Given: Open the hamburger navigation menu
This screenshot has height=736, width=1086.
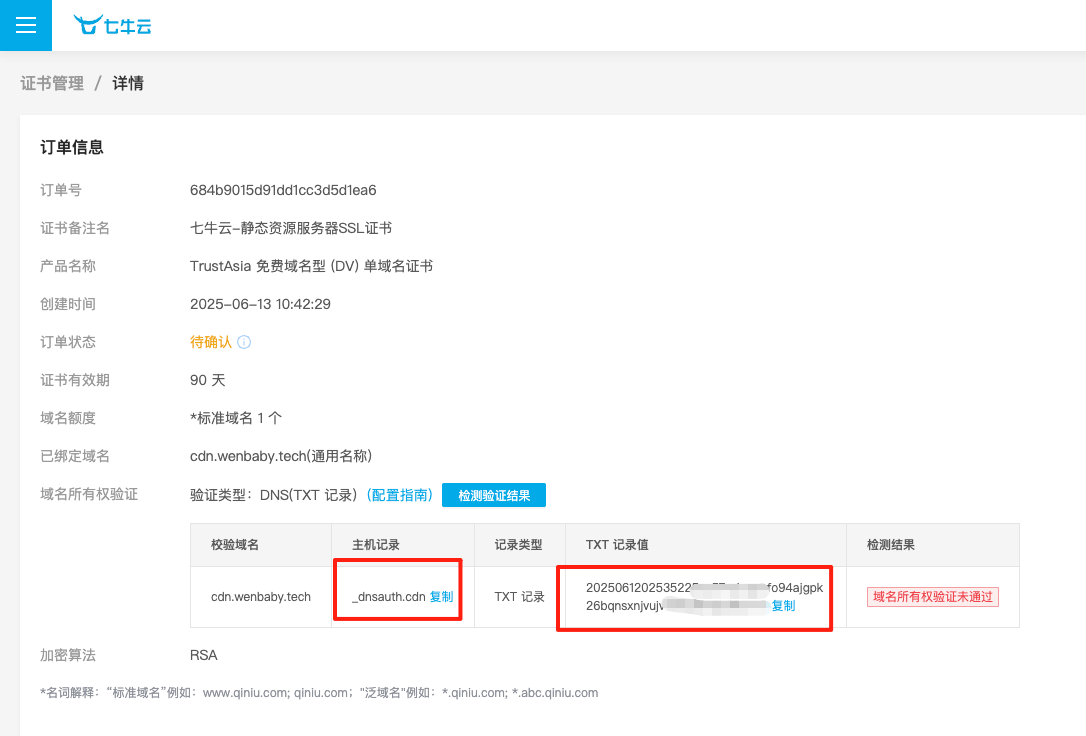Looking at the screenshot, I should click(x=26, y=26).
